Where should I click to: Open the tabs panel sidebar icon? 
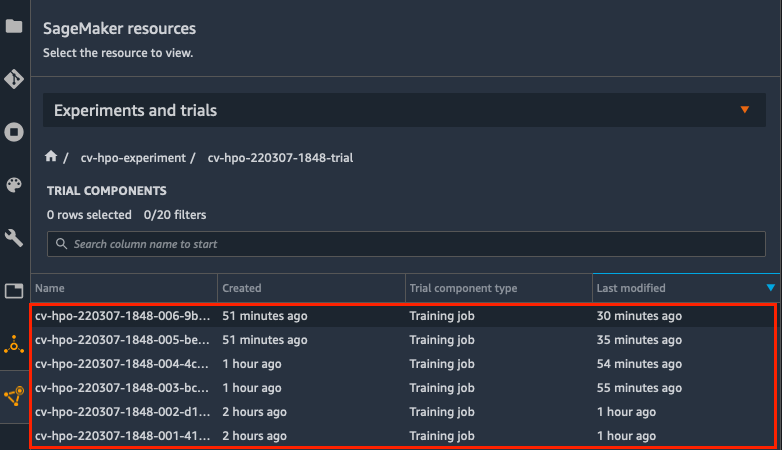pyautogui.click(x=14, y=291)
